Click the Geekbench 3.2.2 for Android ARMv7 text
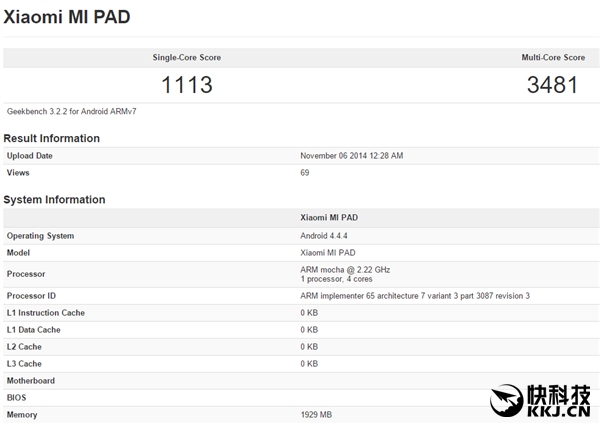Image resolution: width=600 pixels, height=427 pixels. pos(72,111)
